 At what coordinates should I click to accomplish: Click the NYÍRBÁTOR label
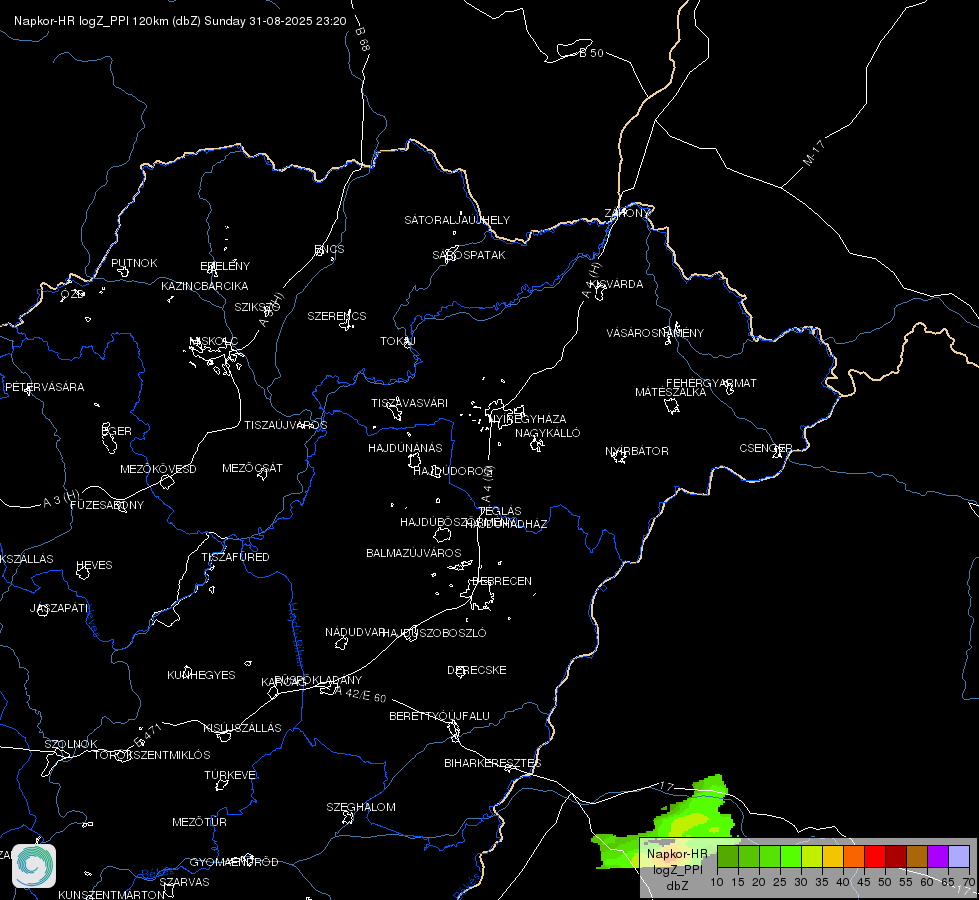click(637, 451)
